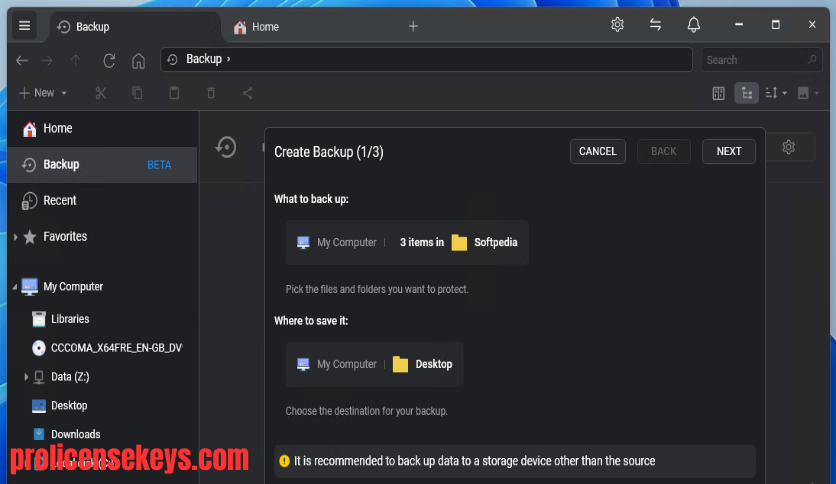Viewport: 836px width, 484px height.
Task: Select Backup BETA in sidebar
Action: [102, 165]
